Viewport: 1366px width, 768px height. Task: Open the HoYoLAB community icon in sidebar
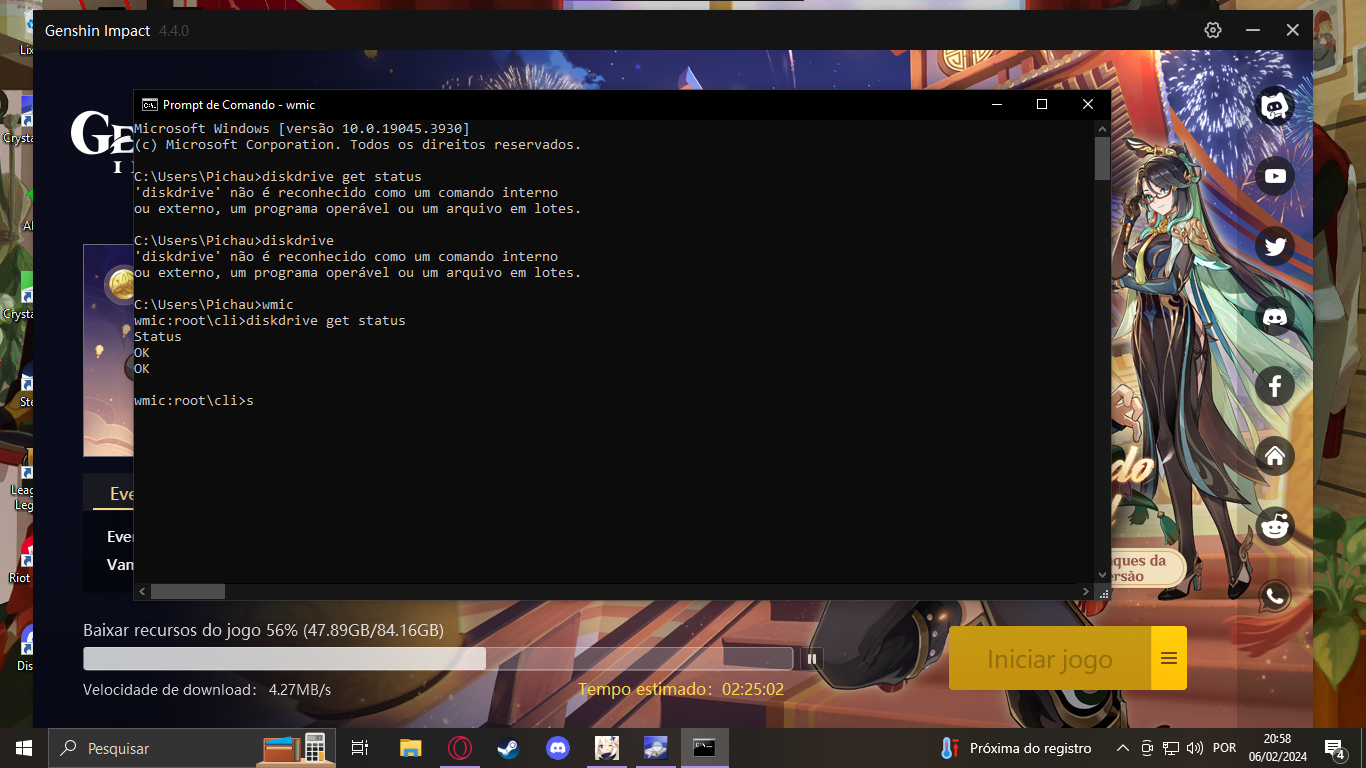tap(1275, 106)
